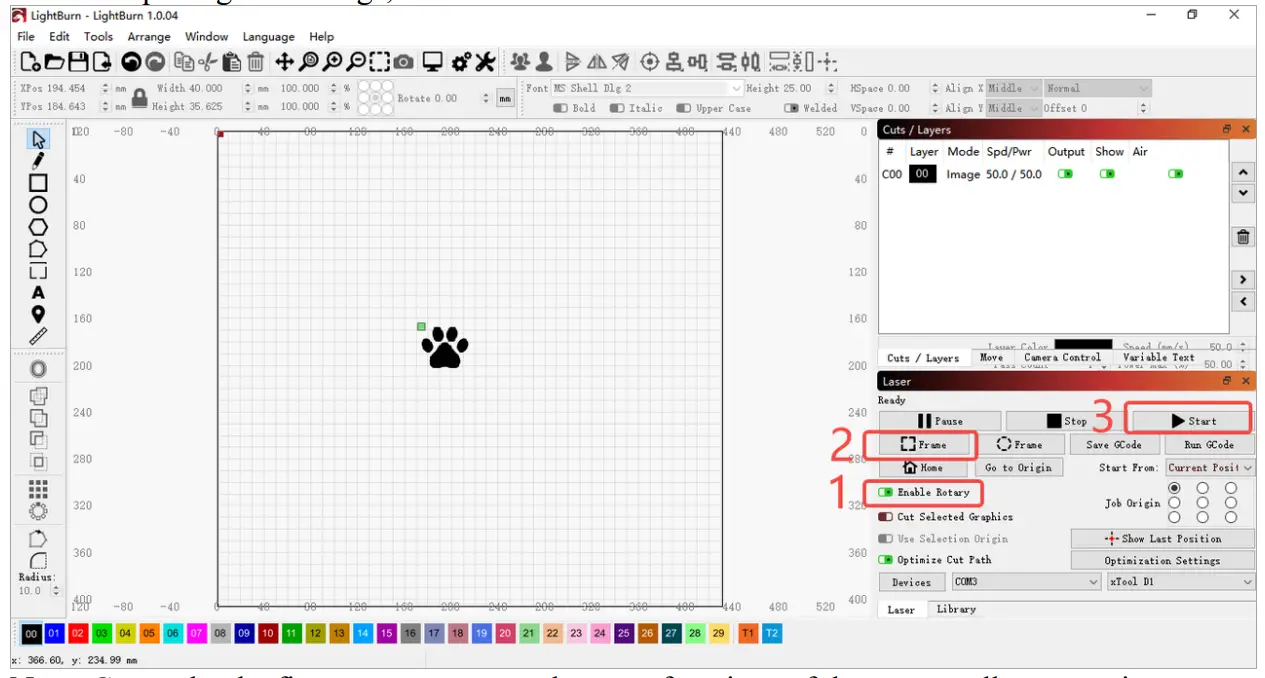
Task: Select the Measure ruler tool
Action: (x=38, y=336)
